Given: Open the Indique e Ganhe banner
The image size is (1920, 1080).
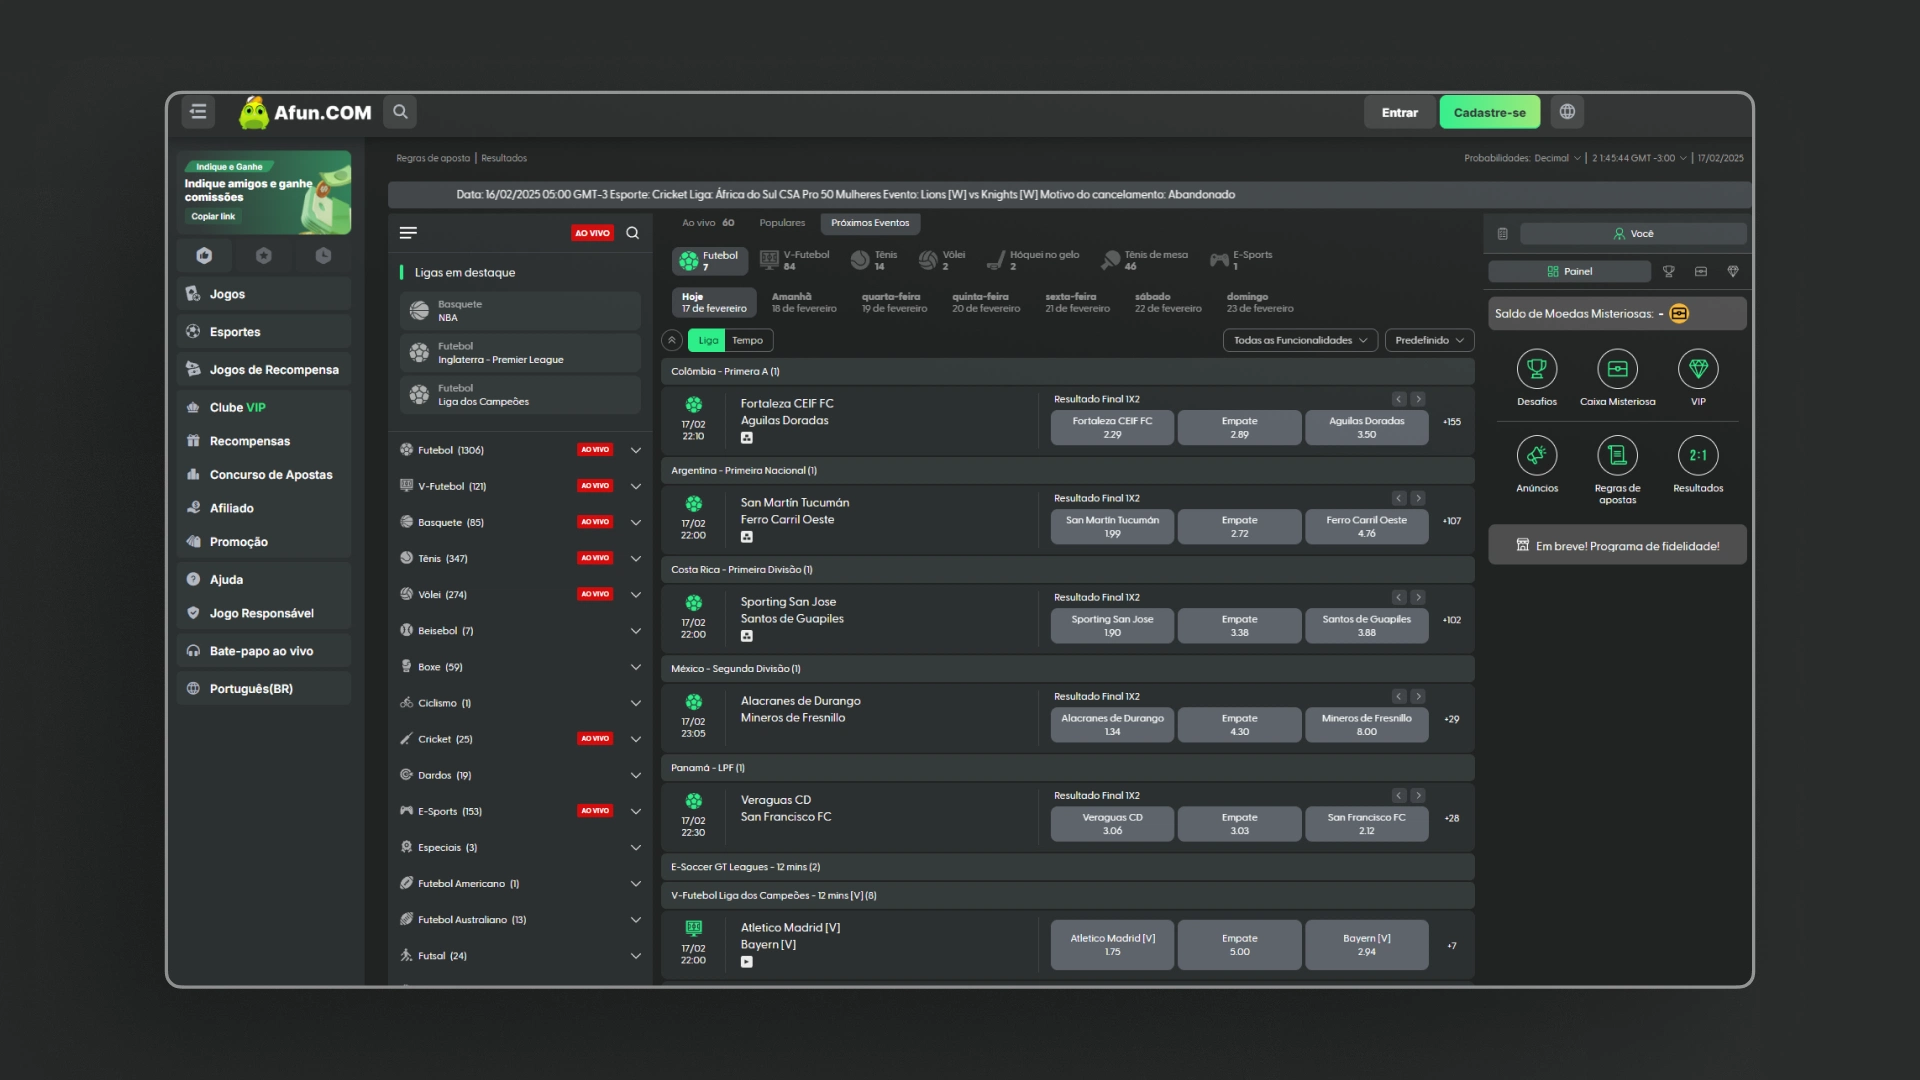Looking at the screenshot, I should point(264,192).
